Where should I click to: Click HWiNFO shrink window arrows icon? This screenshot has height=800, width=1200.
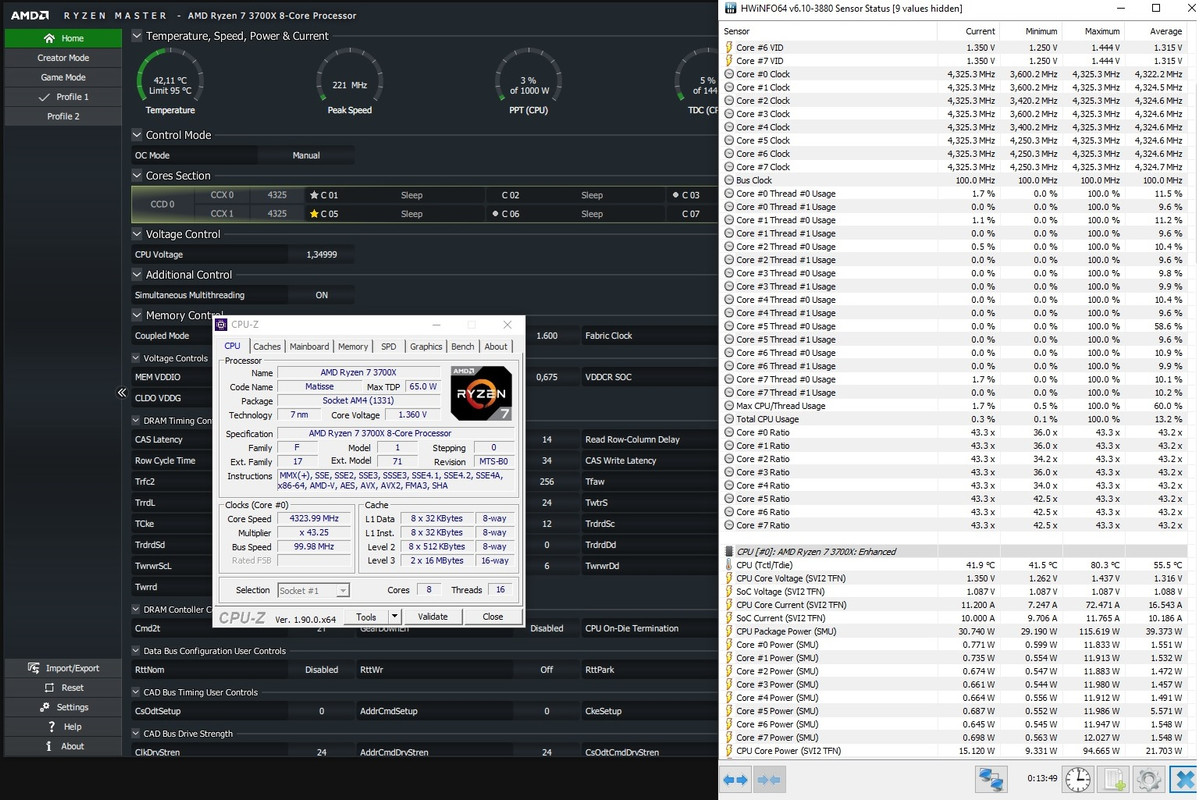tap(769, 779)
